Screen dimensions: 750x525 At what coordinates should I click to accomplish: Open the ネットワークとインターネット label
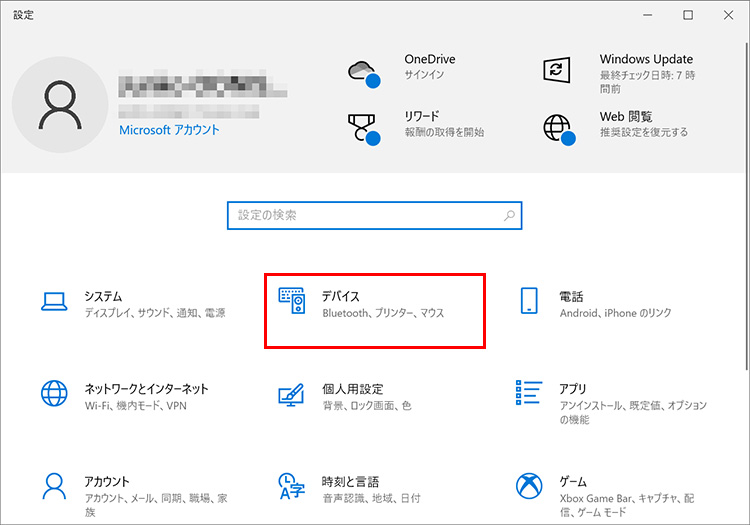tap(146, 388)
